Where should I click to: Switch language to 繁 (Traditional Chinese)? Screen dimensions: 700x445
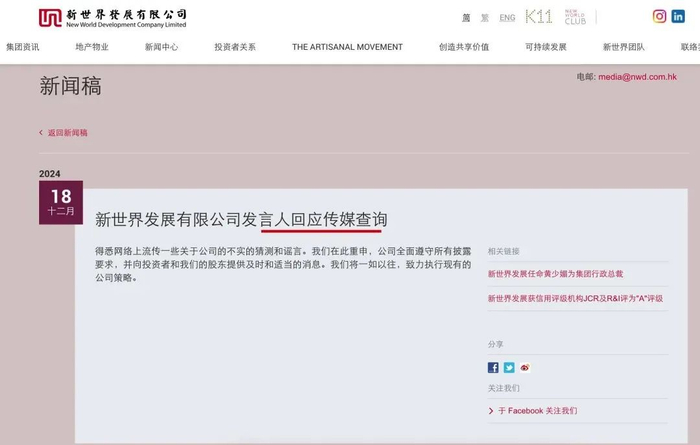tap(485, 18)
